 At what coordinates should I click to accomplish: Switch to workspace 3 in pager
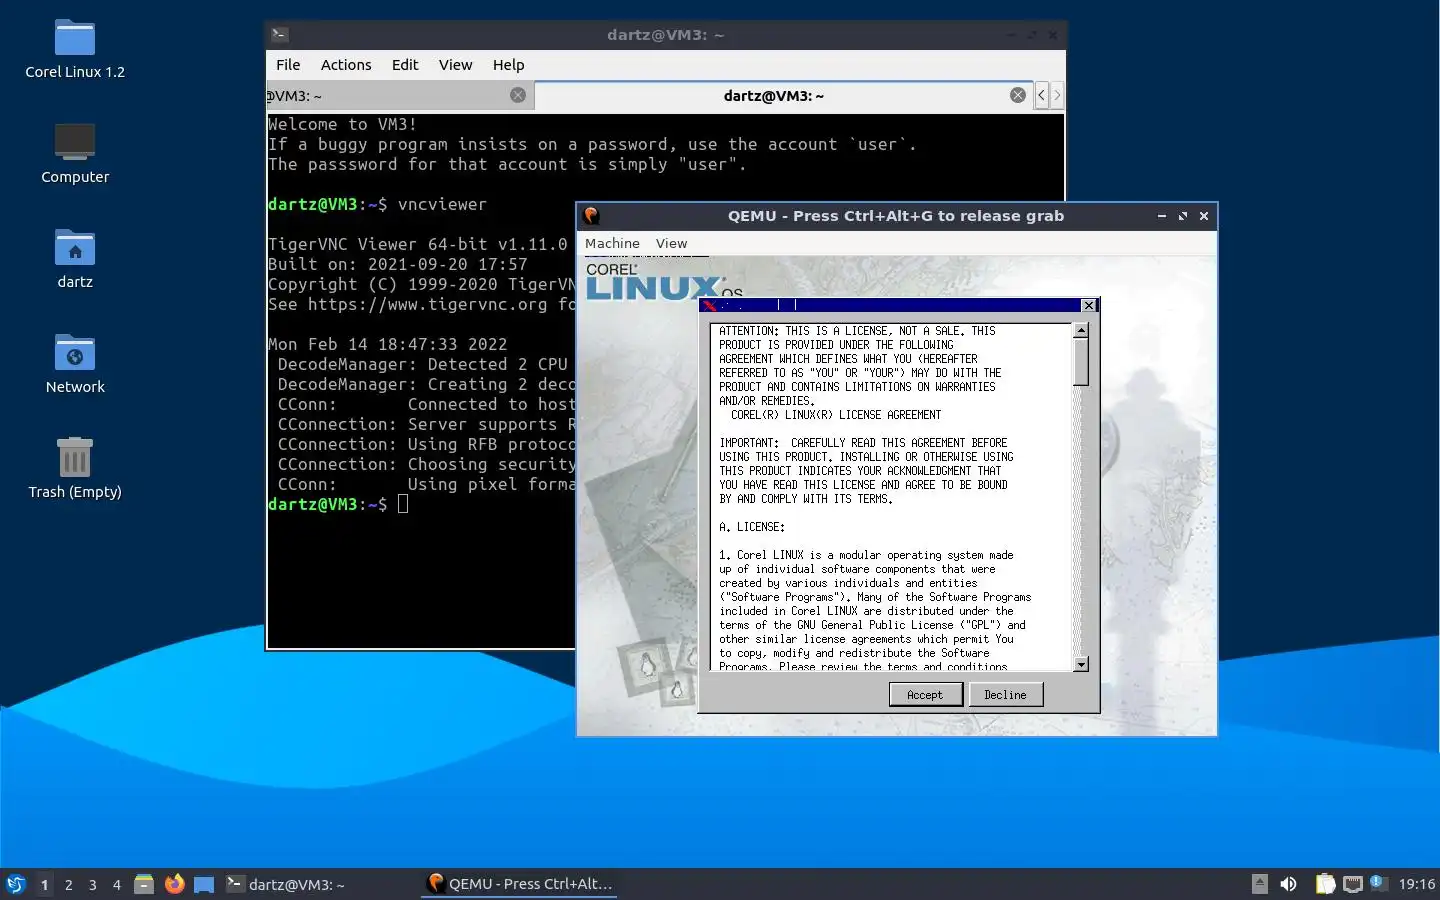click(92, 884)
